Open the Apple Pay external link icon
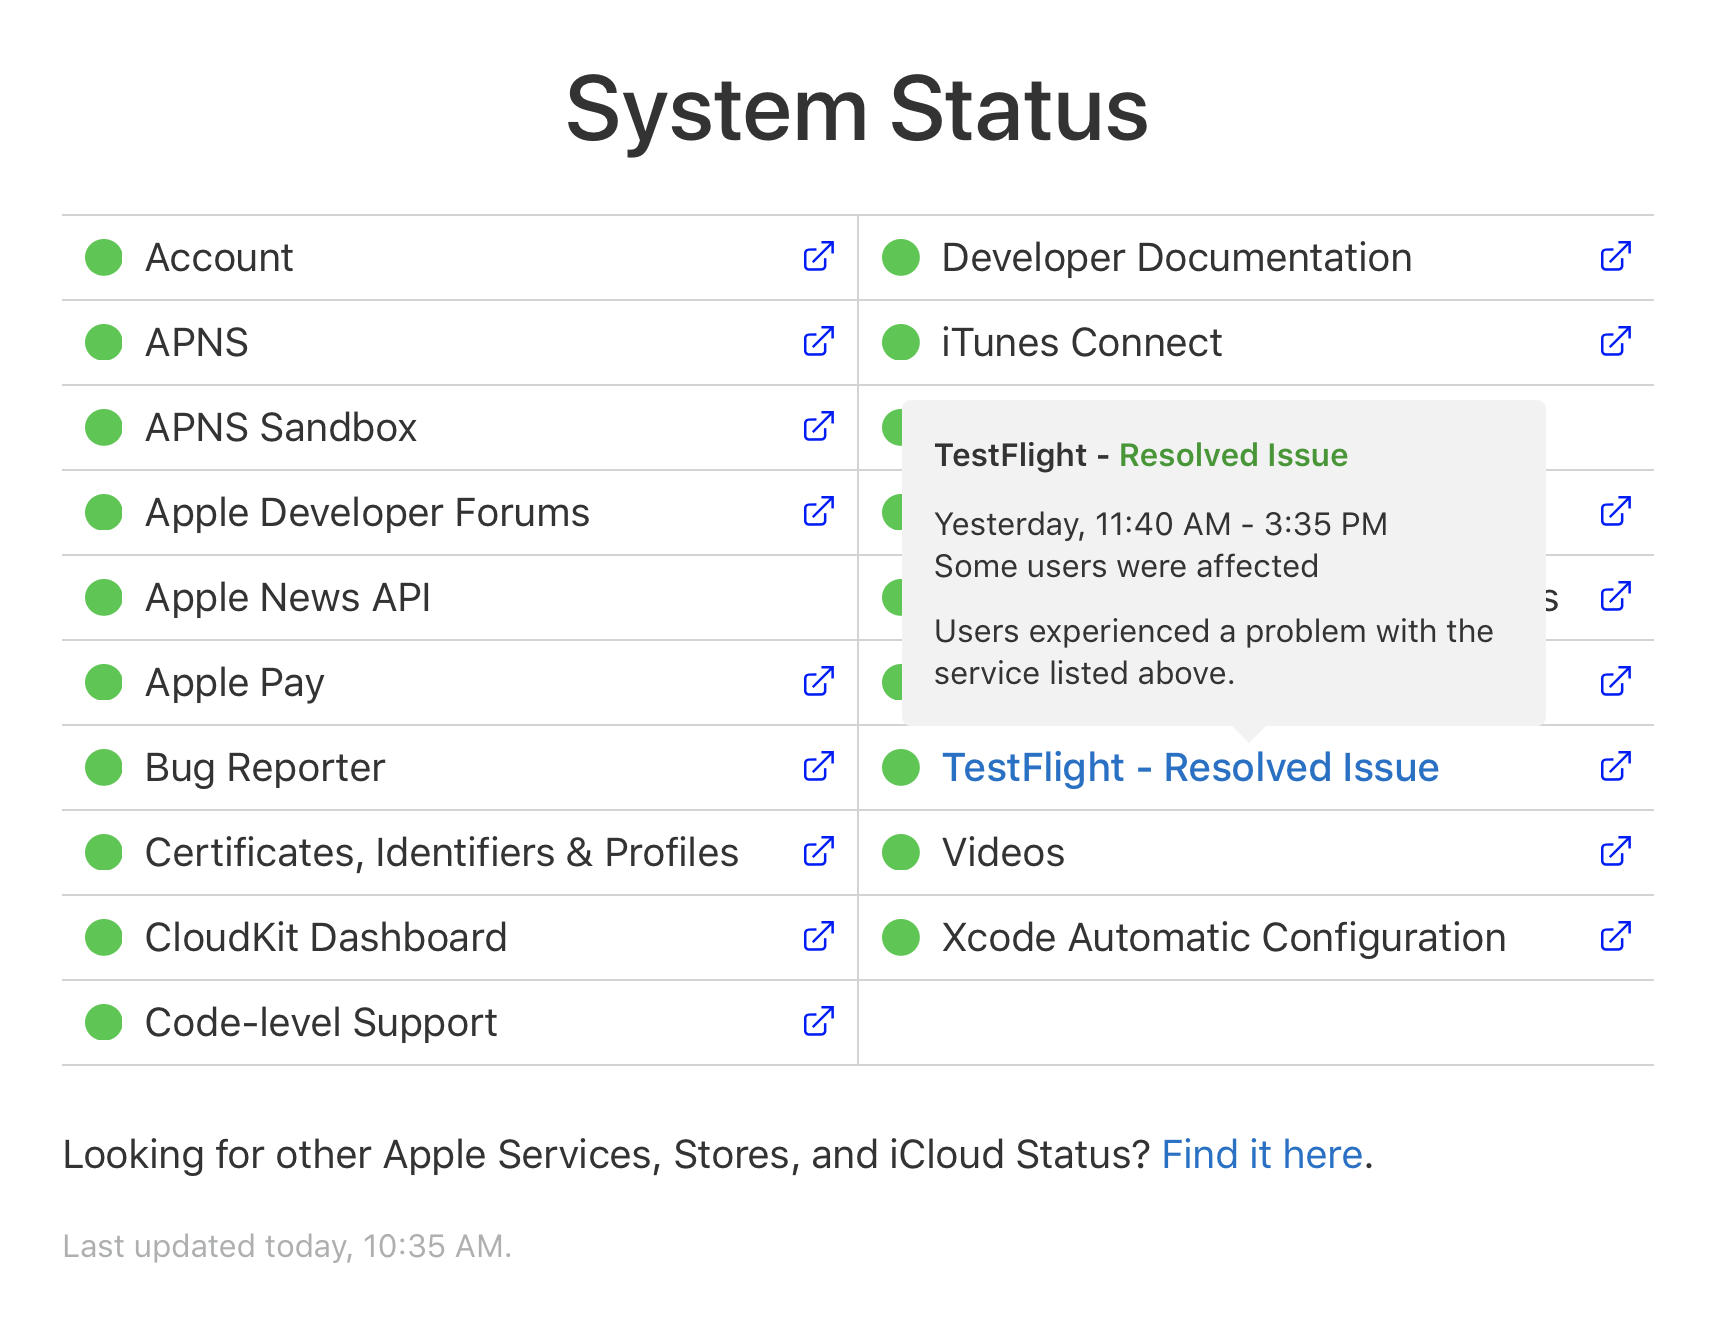This screenshot has width=1726, height=1320. point(818,682)
